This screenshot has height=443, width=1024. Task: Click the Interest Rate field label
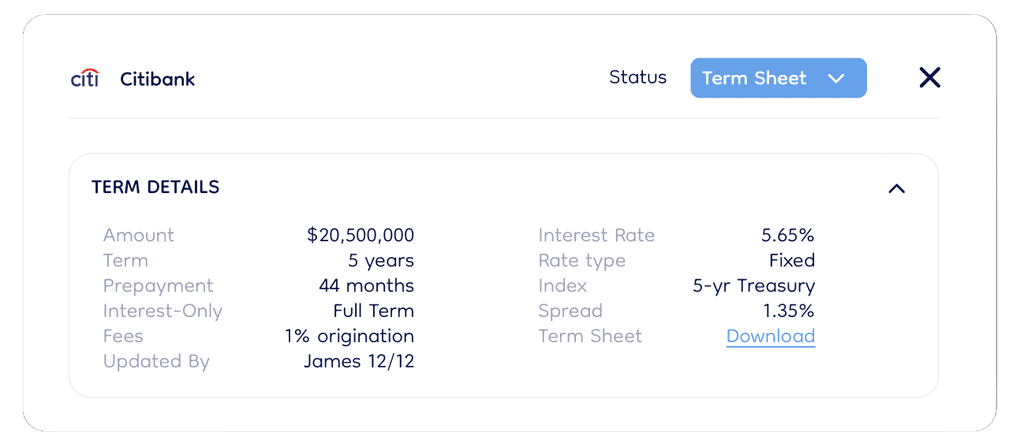click(596, 235)
